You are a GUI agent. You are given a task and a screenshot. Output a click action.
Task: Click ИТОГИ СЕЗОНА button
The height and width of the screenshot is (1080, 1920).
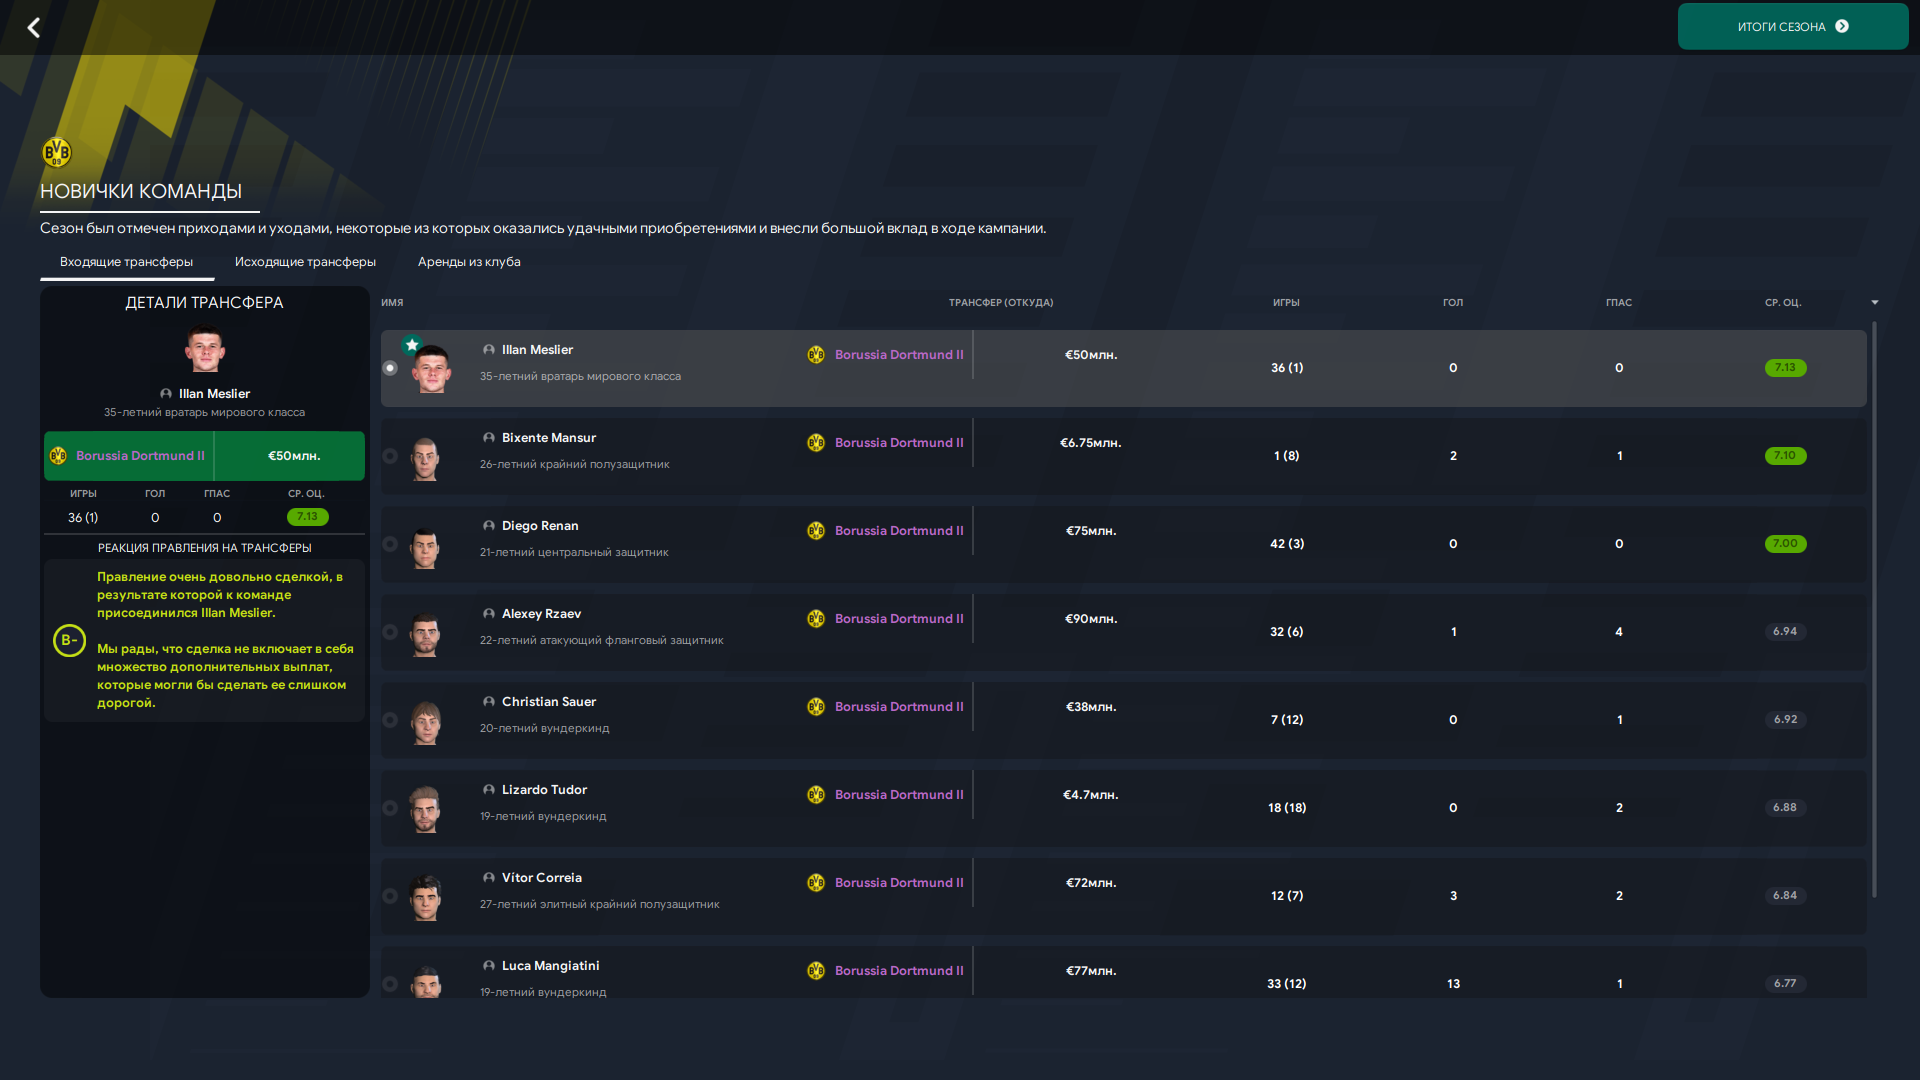pyautogui.click(x=1793, y=27)
